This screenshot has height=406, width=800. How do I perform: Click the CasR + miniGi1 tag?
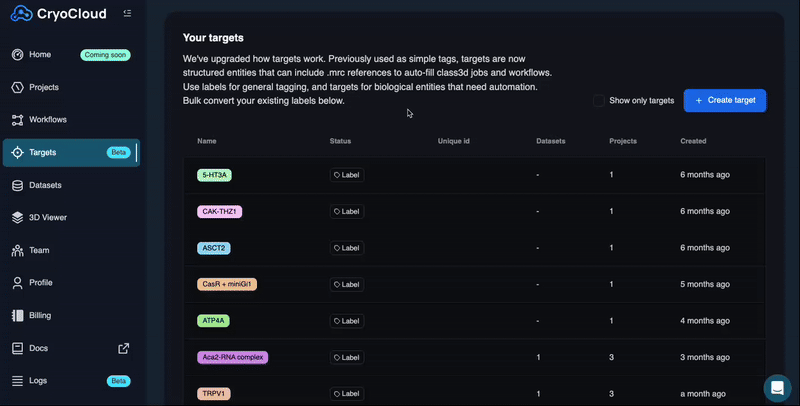tap(227, 284)
